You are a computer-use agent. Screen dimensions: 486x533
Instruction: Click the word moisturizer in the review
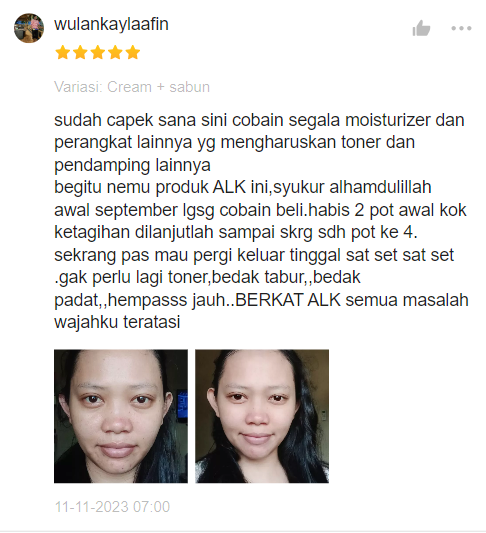[388, 120]
